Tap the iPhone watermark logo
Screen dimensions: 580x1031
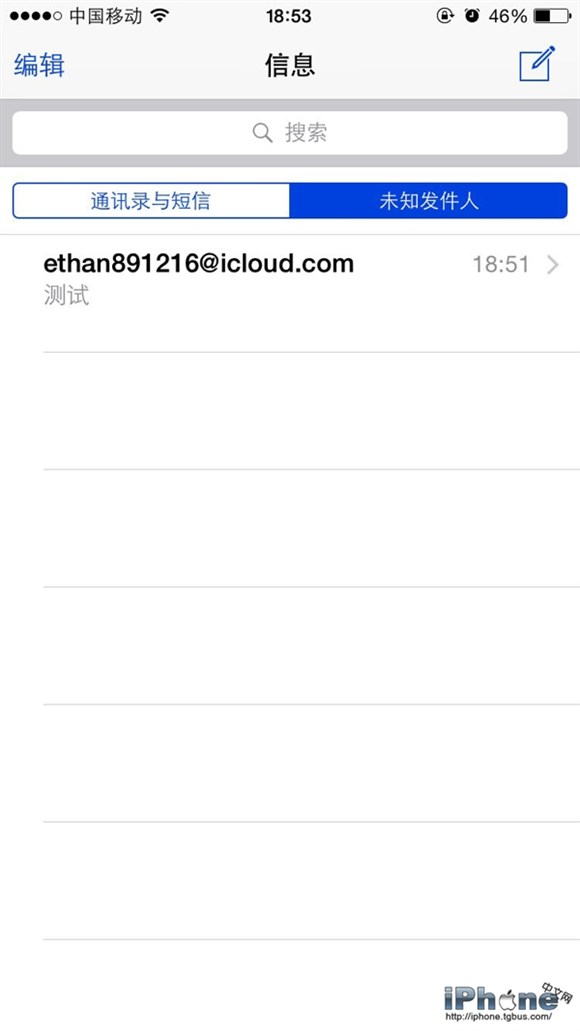(507, 999)
